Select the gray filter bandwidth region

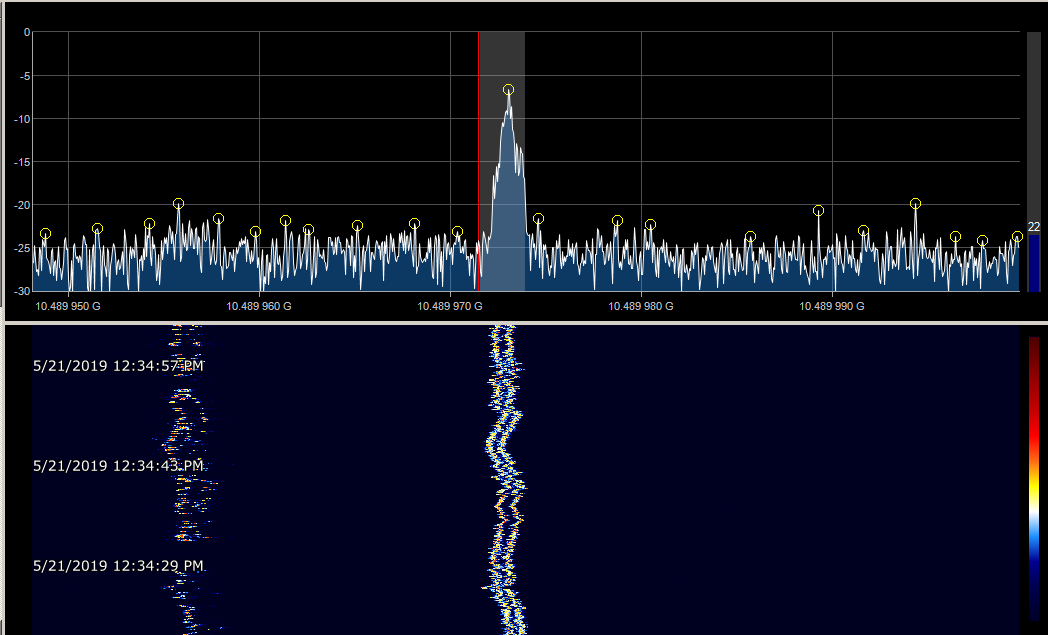(502, 161)
